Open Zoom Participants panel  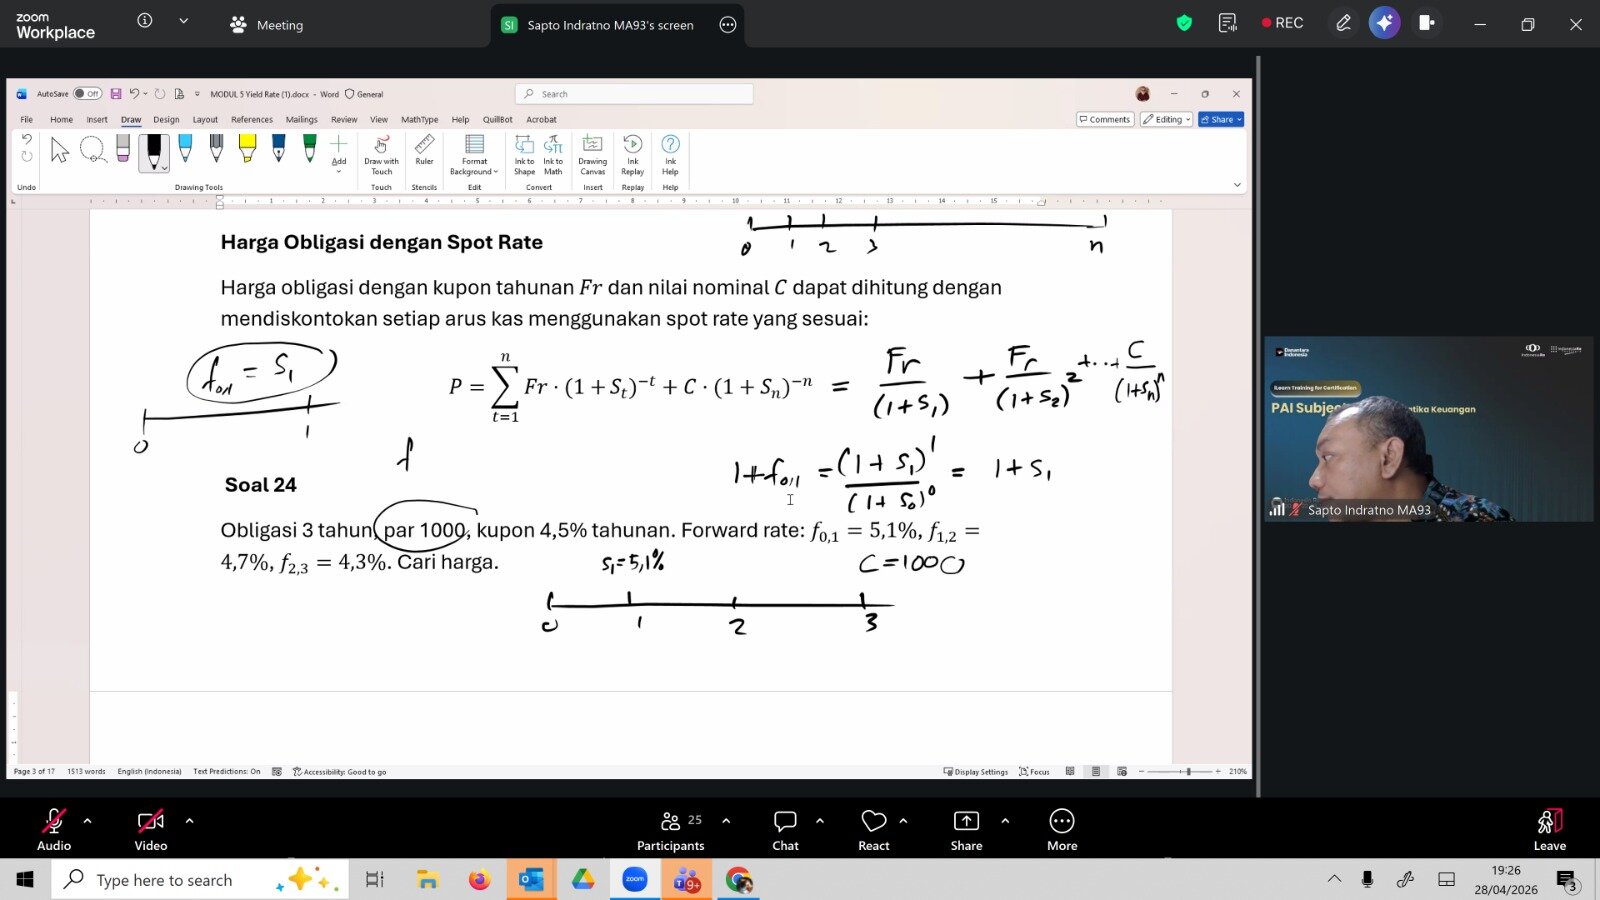(671, 829)
